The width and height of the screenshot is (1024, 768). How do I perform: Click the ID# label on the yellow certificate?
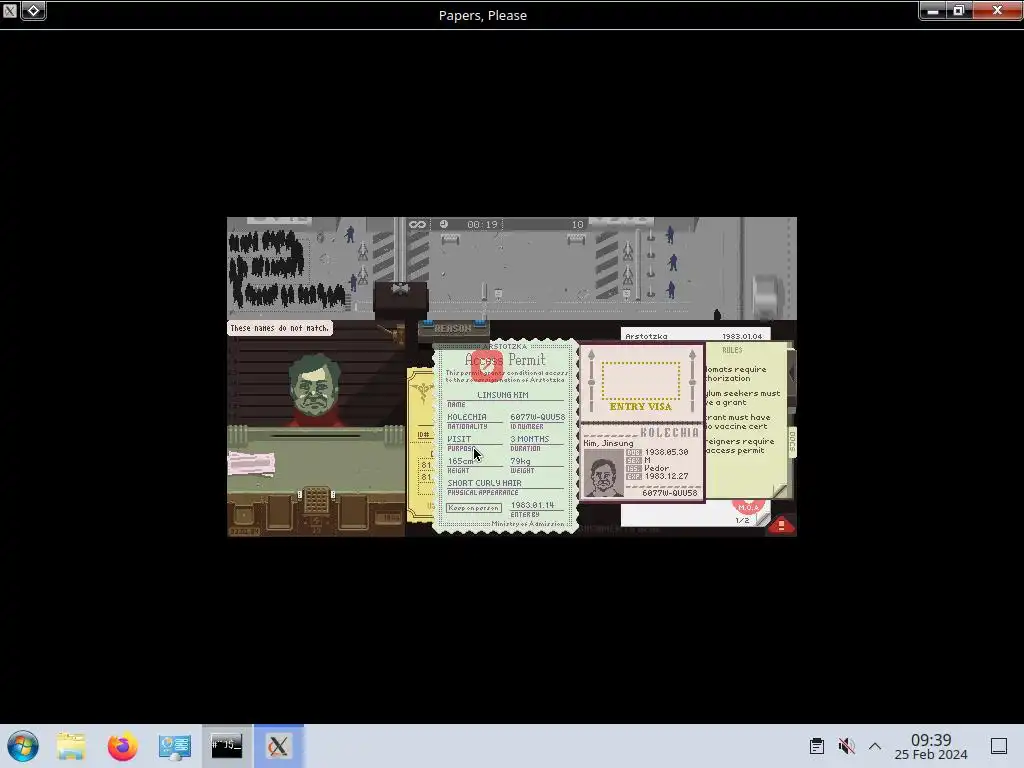pos(423,435)
